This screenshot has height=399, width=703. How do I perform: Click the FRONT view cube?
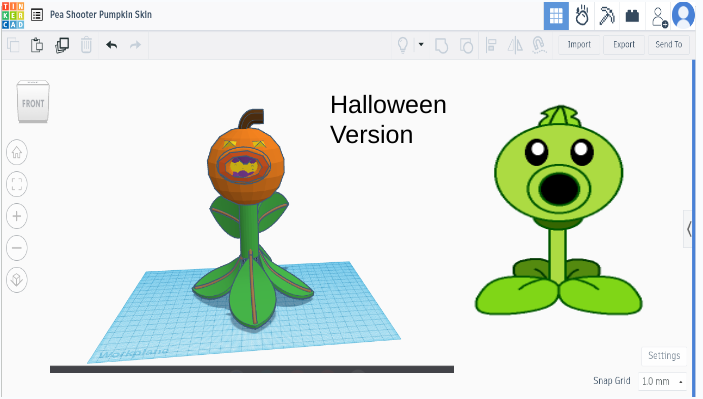[33, 102]
